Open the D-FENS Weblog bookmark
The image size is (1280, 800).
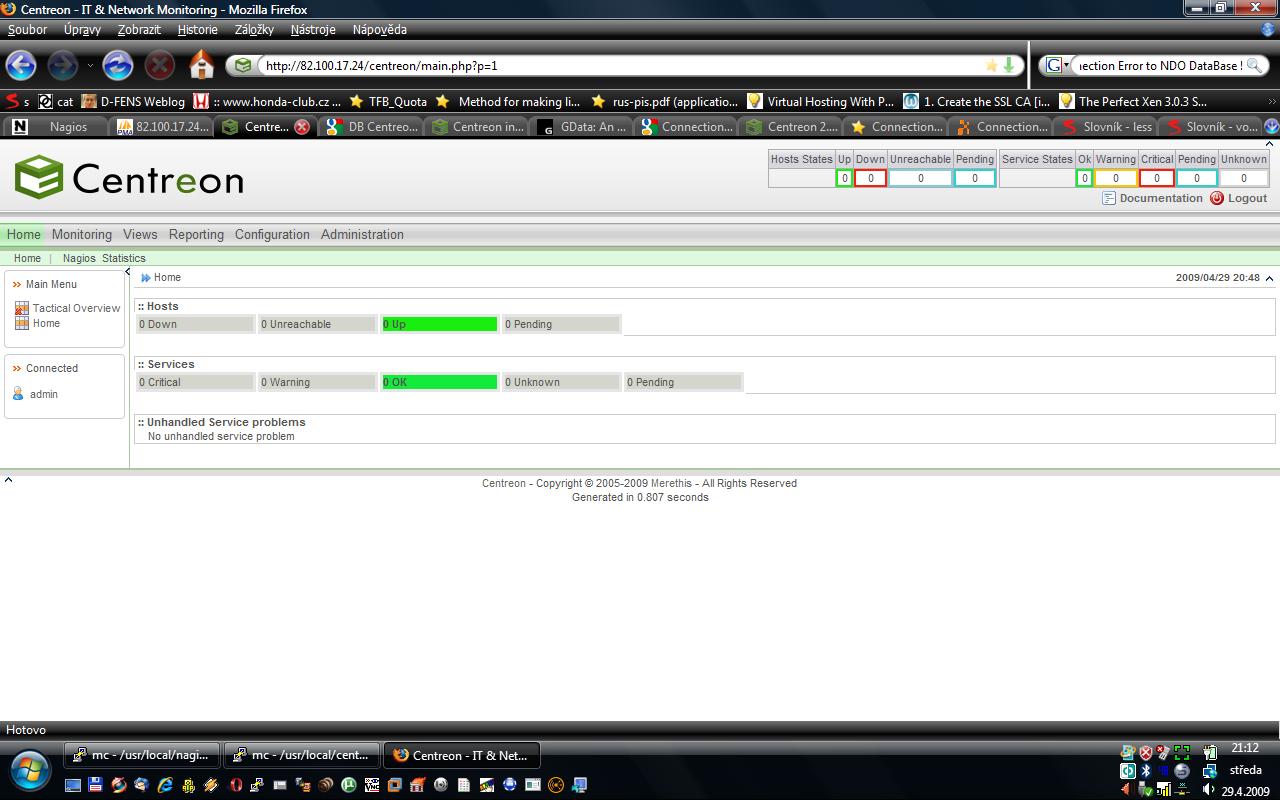click(x=133, y=101)
